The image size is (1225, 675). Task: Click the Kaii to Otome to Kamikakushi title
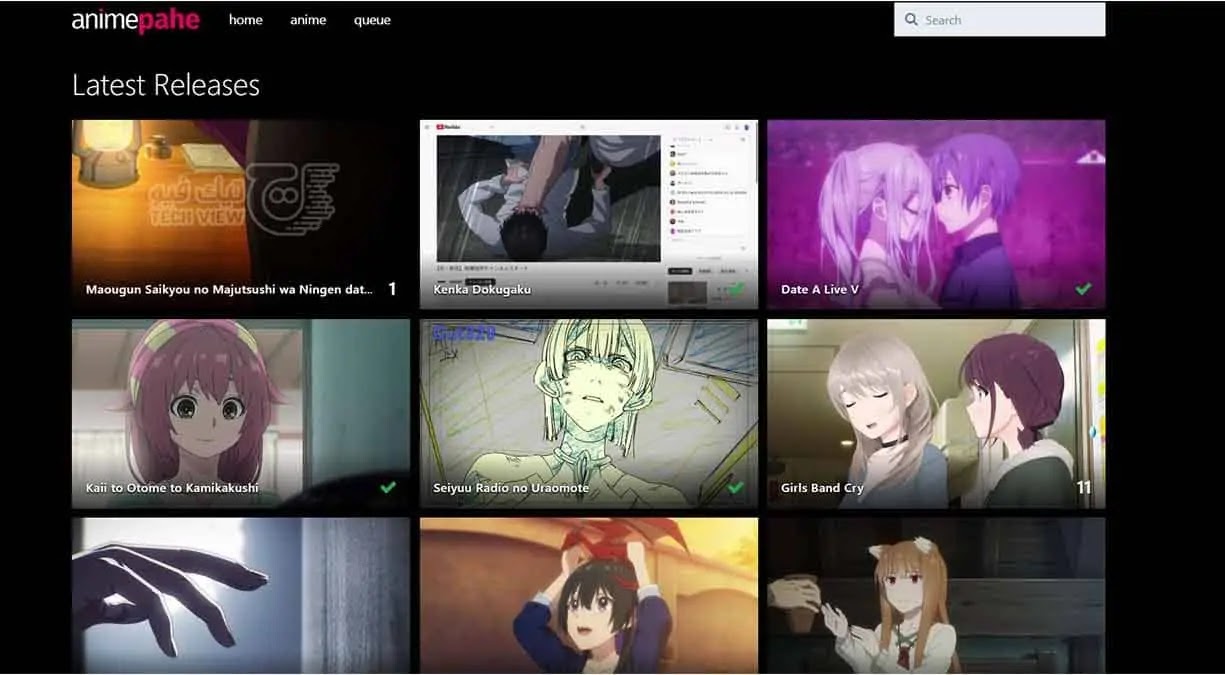[x=172, y=488]
